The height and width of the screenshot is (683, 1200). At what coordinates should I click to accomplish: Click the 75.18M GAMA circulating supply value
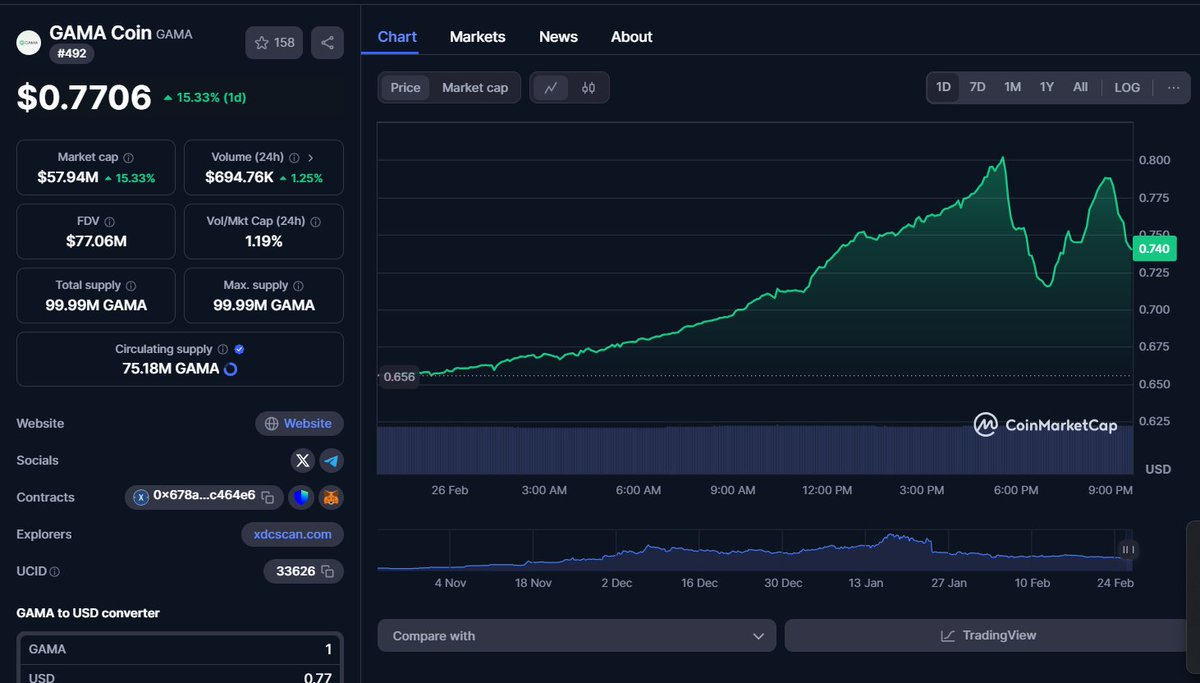click(171, 369)
